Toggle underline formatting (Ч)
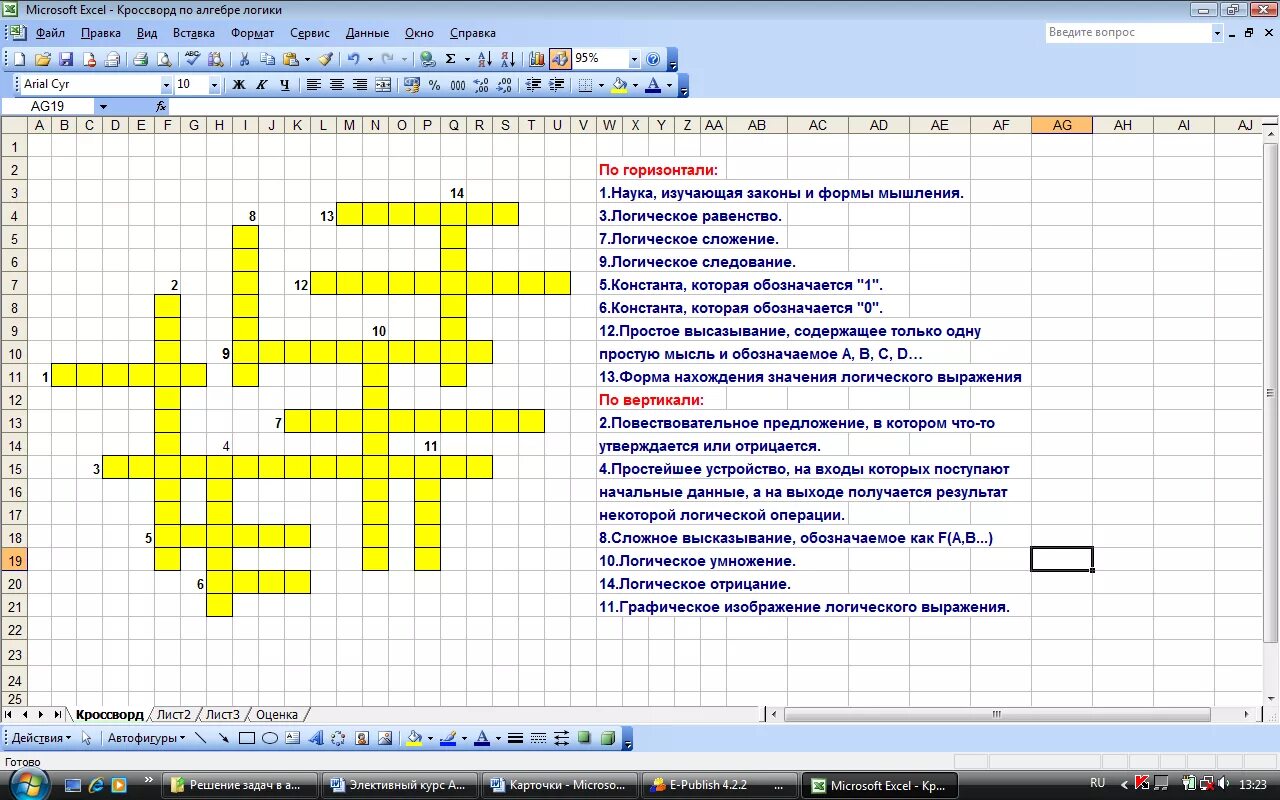 [285, 85]
